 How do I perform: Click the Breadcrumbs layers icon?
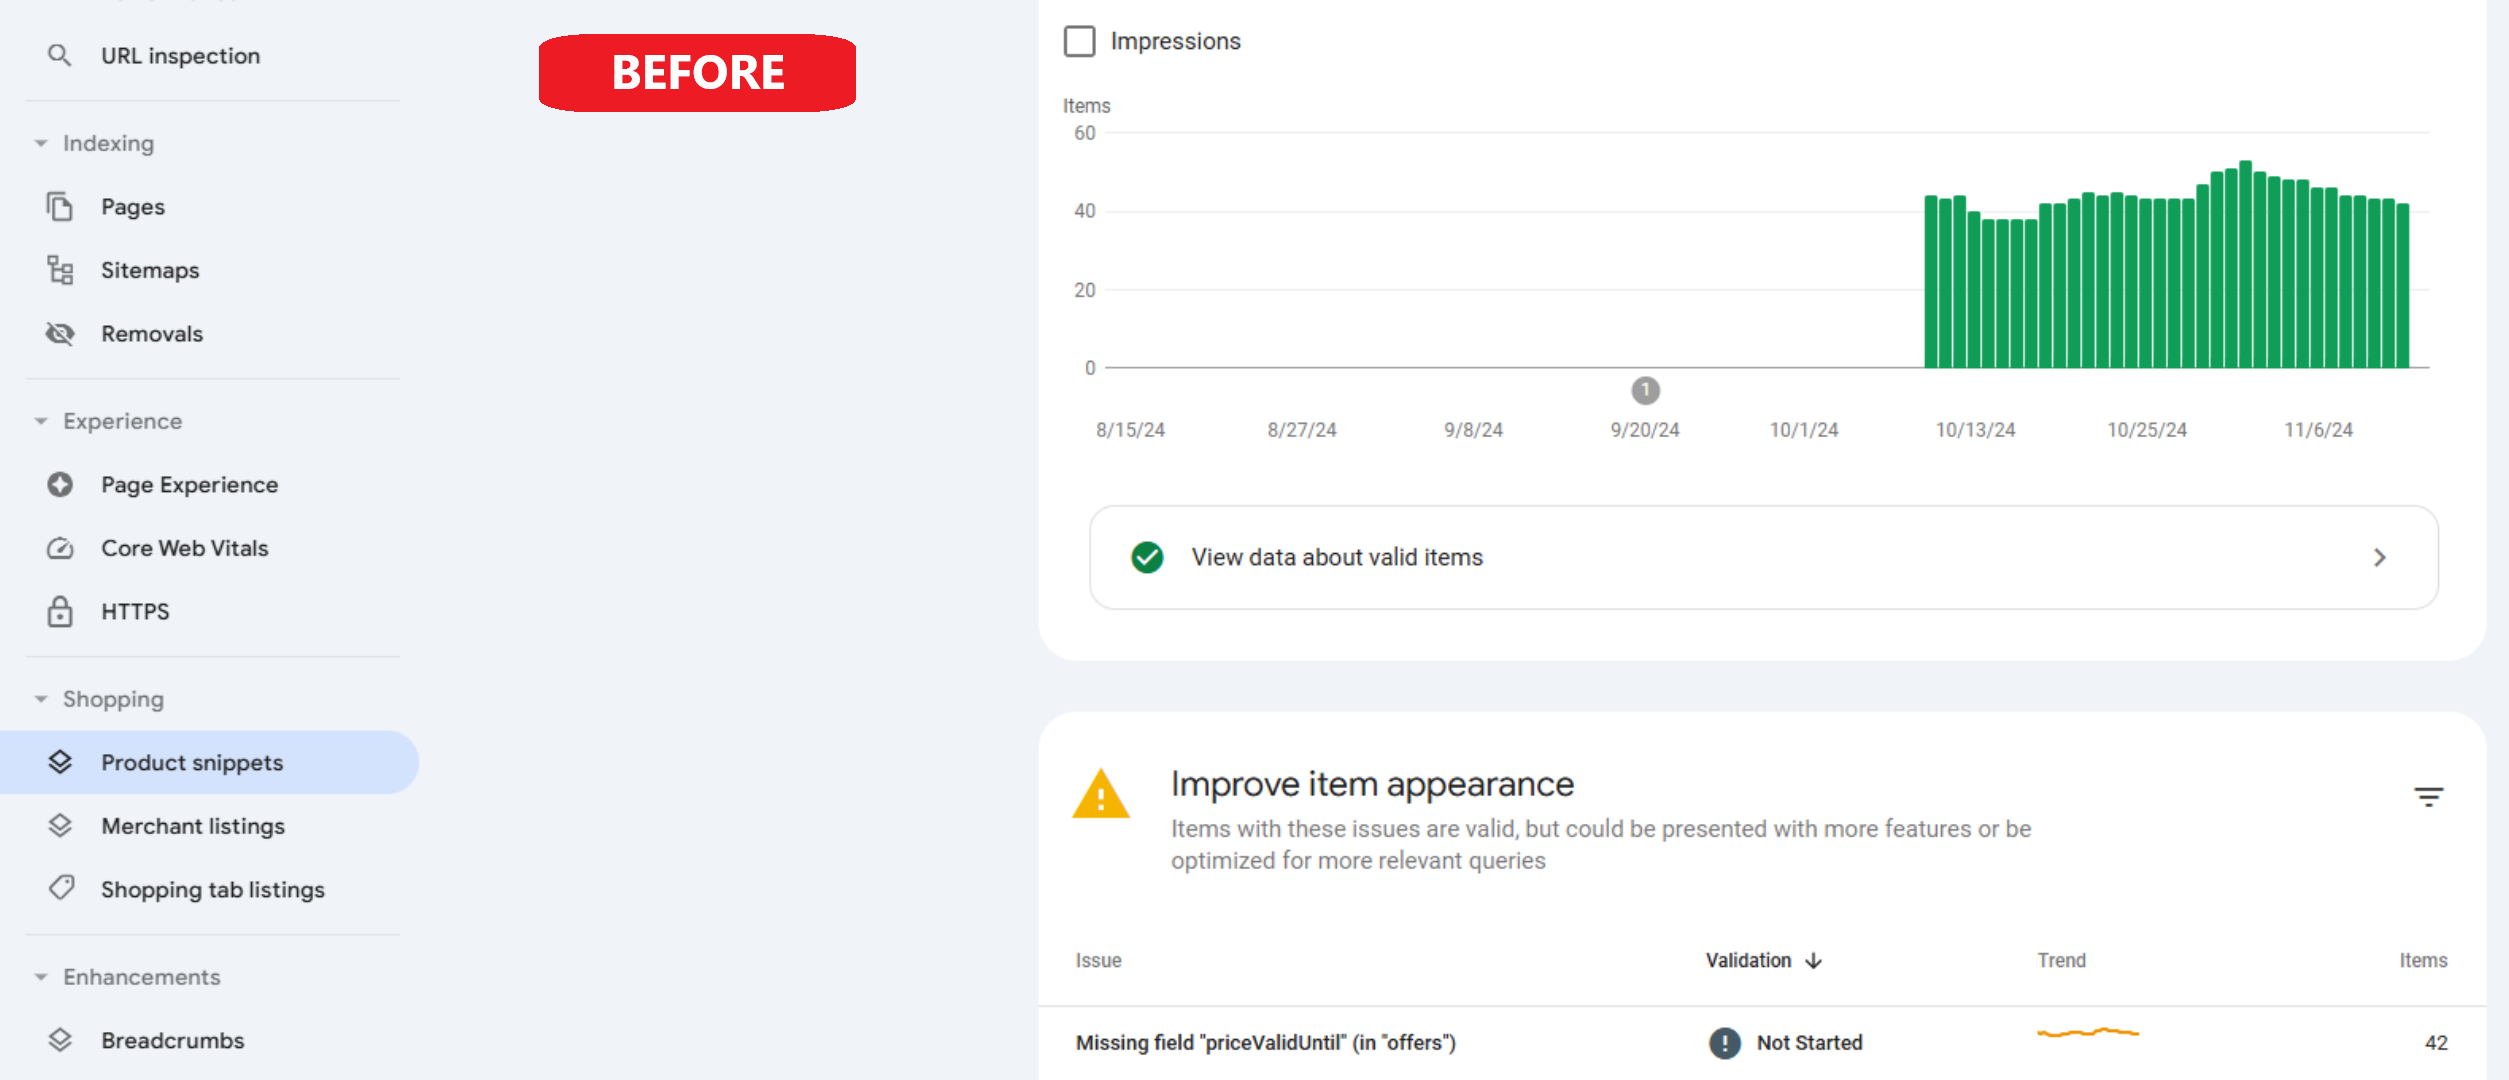pyautogui.click(x=60, y=1040)
